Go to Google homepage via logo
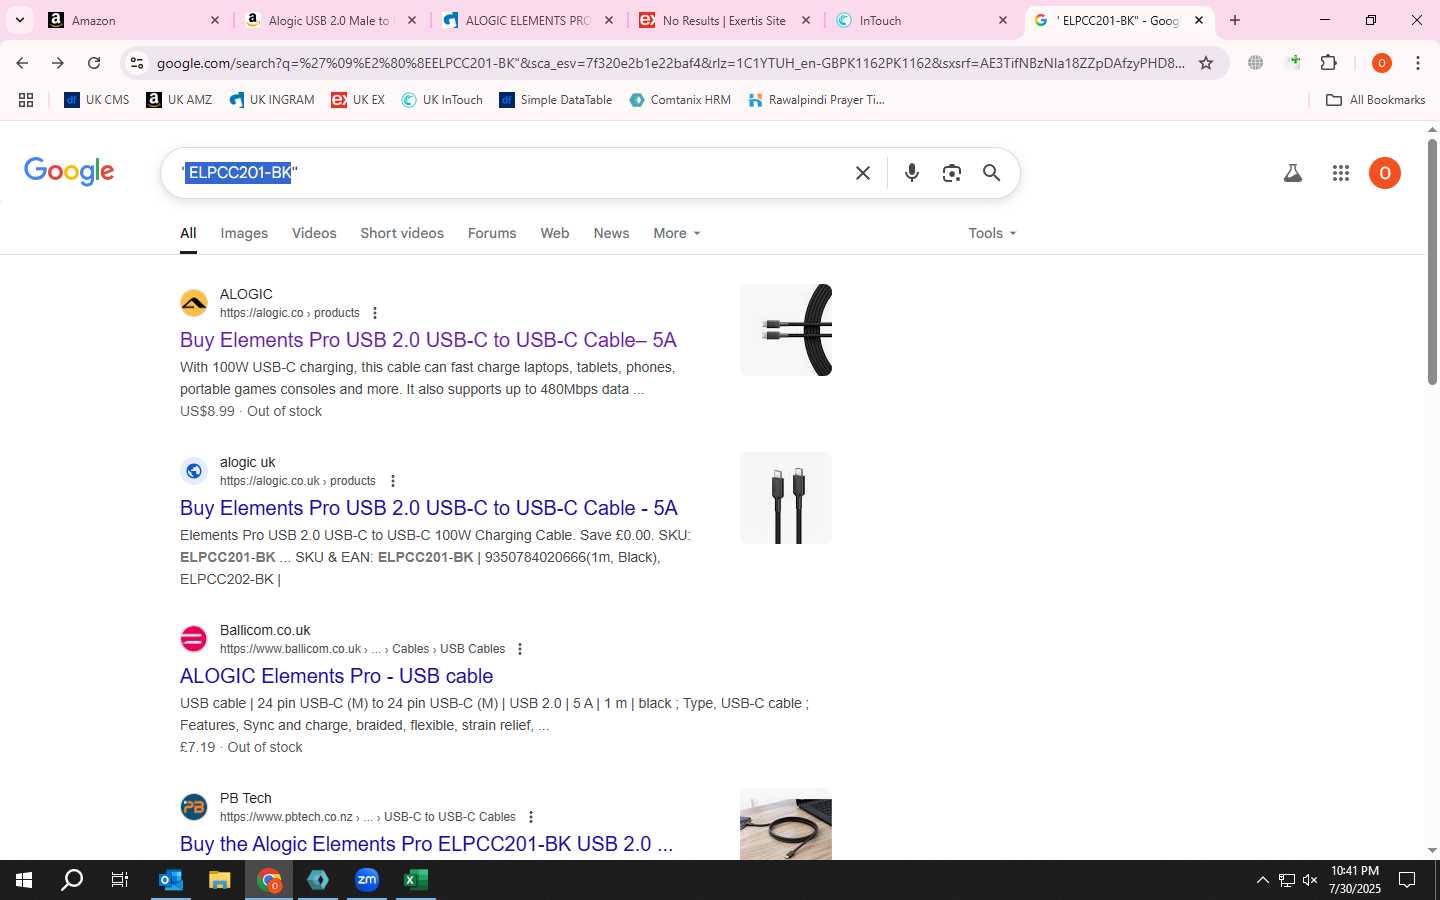Viewport: 1440px width, 900px height. click(x=69, y=172)
